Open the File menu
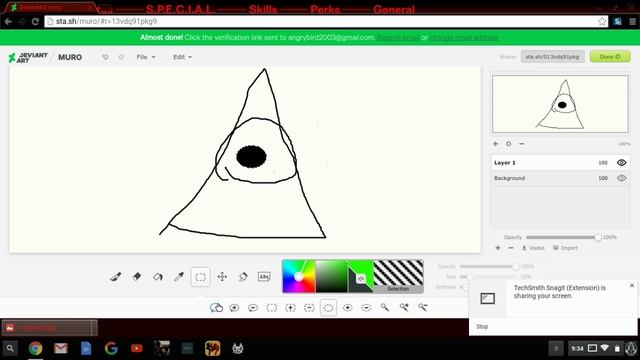This screenshot has width=640, height=360. tap(146, 57)
